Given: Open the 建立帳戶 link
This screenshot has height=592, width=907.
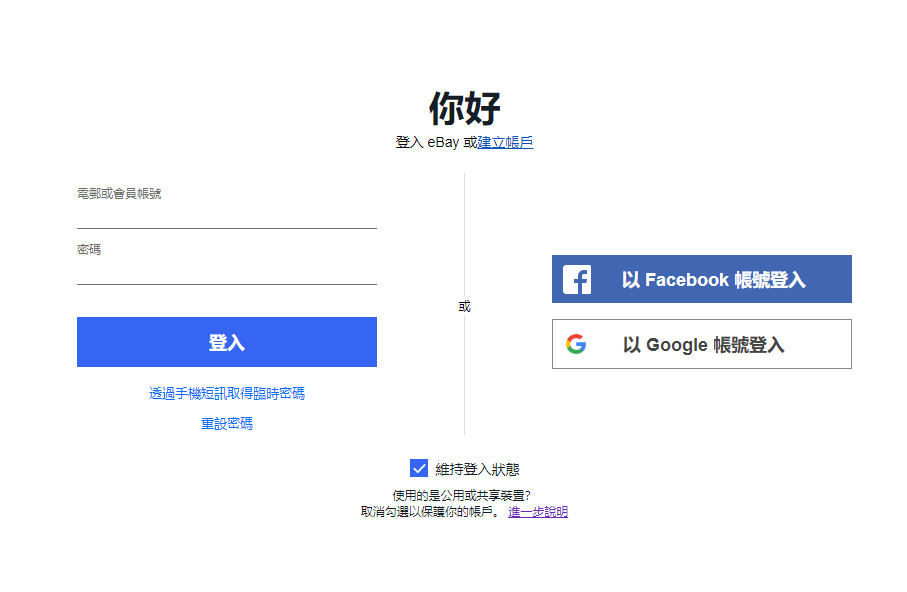Looking at the screenshot, I should pos(505,142).
